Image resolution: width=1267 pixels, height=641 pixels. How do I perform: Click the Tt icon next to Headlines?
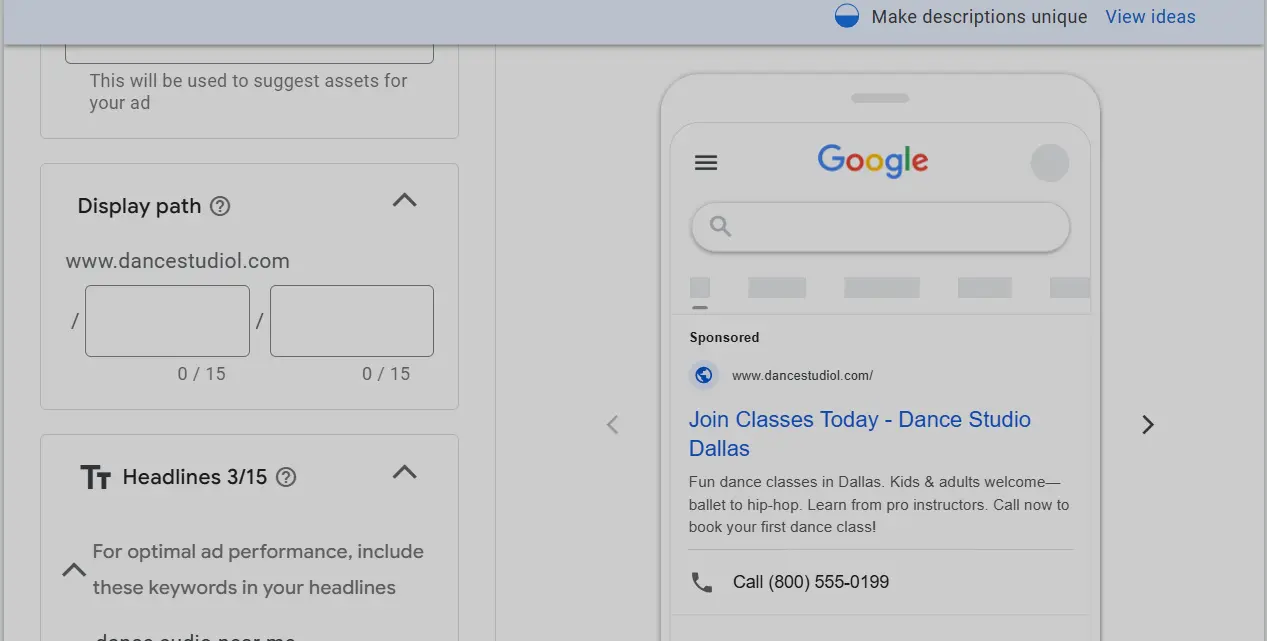pos(96,477)
